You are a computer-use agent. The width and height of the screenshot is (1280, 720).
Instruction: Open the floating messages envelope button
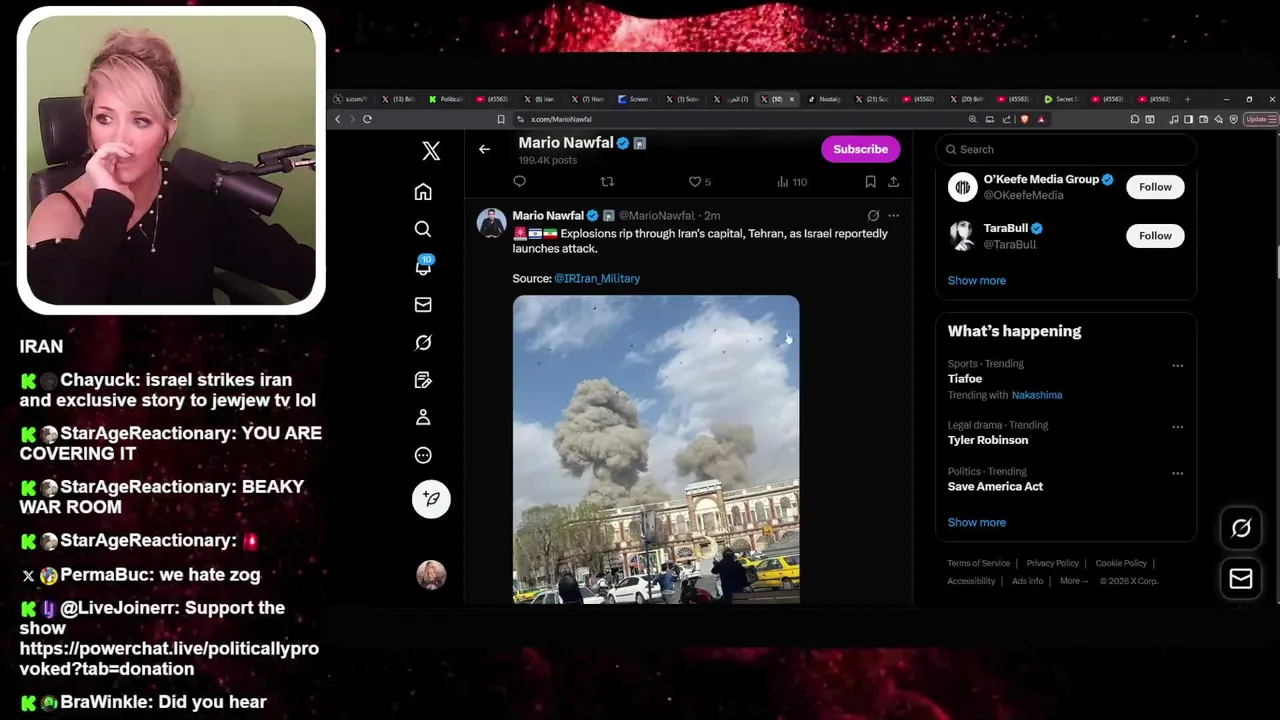coord(1241,579)
